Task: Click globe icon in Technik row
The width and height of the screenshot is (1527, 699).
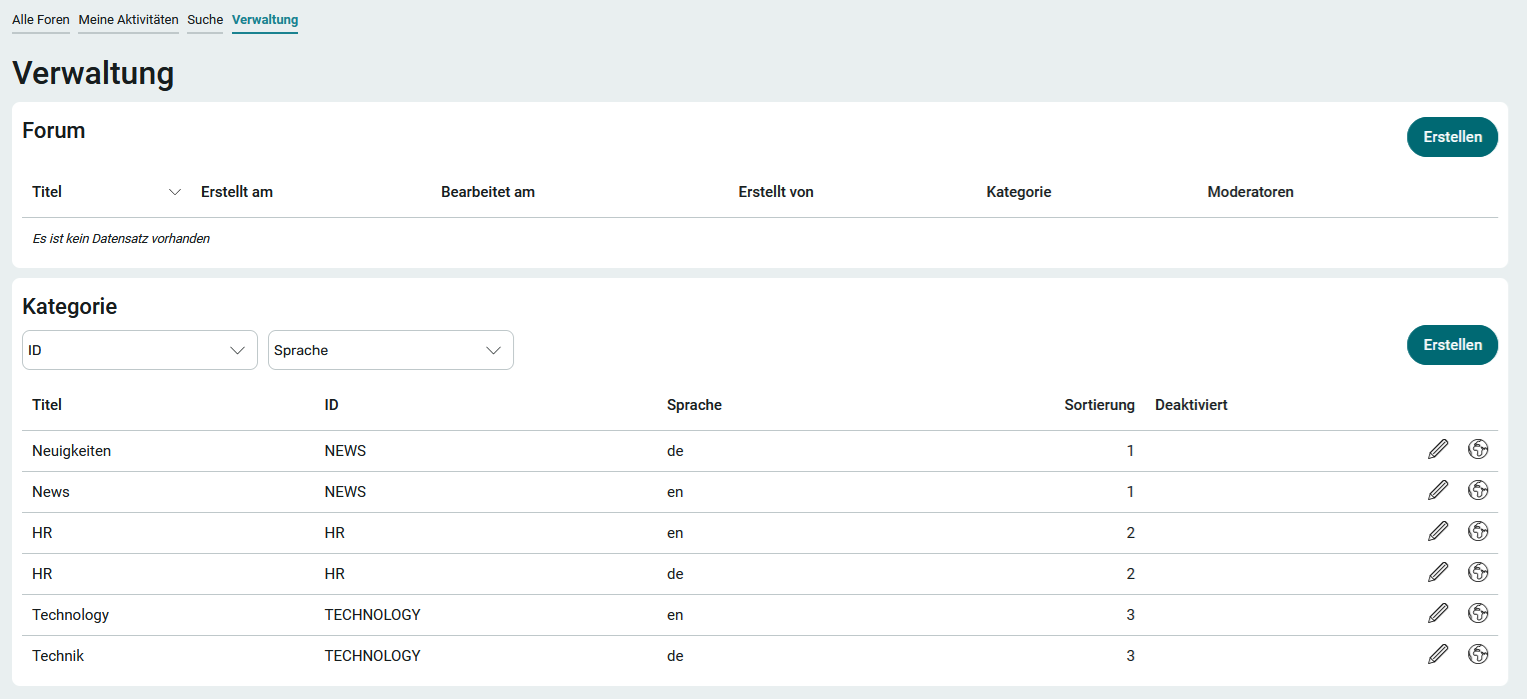Action: [x=1478, y=655]
